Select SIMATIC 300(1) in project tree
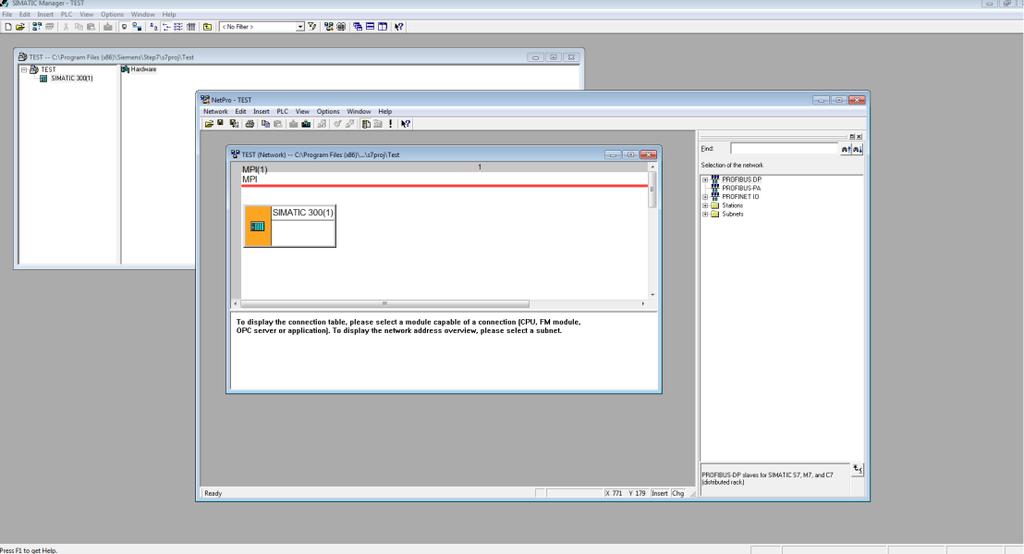1024x554 pixels. [x=72, y=78]
